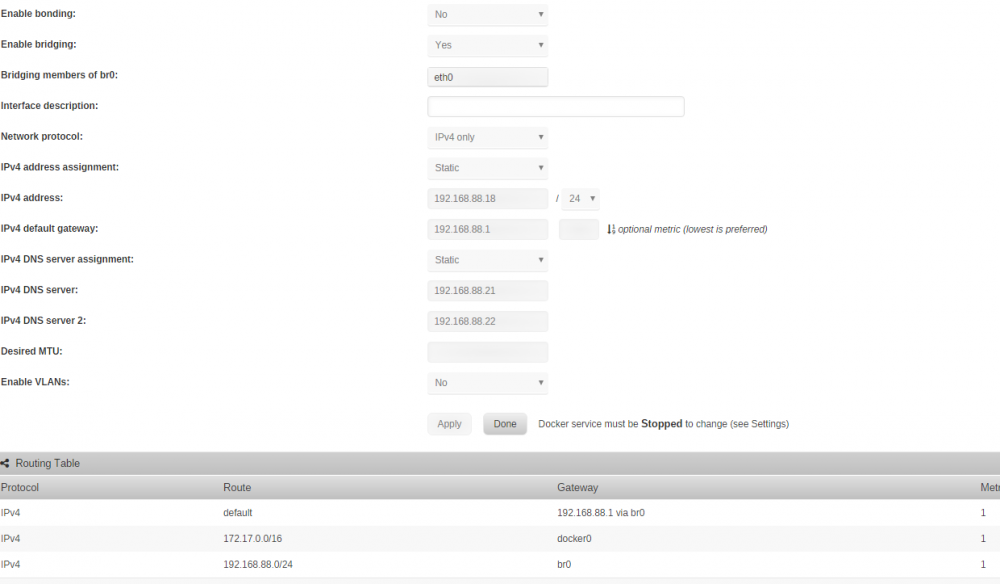
Task: Click the IPv4 default gateway field
Action: (x=487, y=229)
